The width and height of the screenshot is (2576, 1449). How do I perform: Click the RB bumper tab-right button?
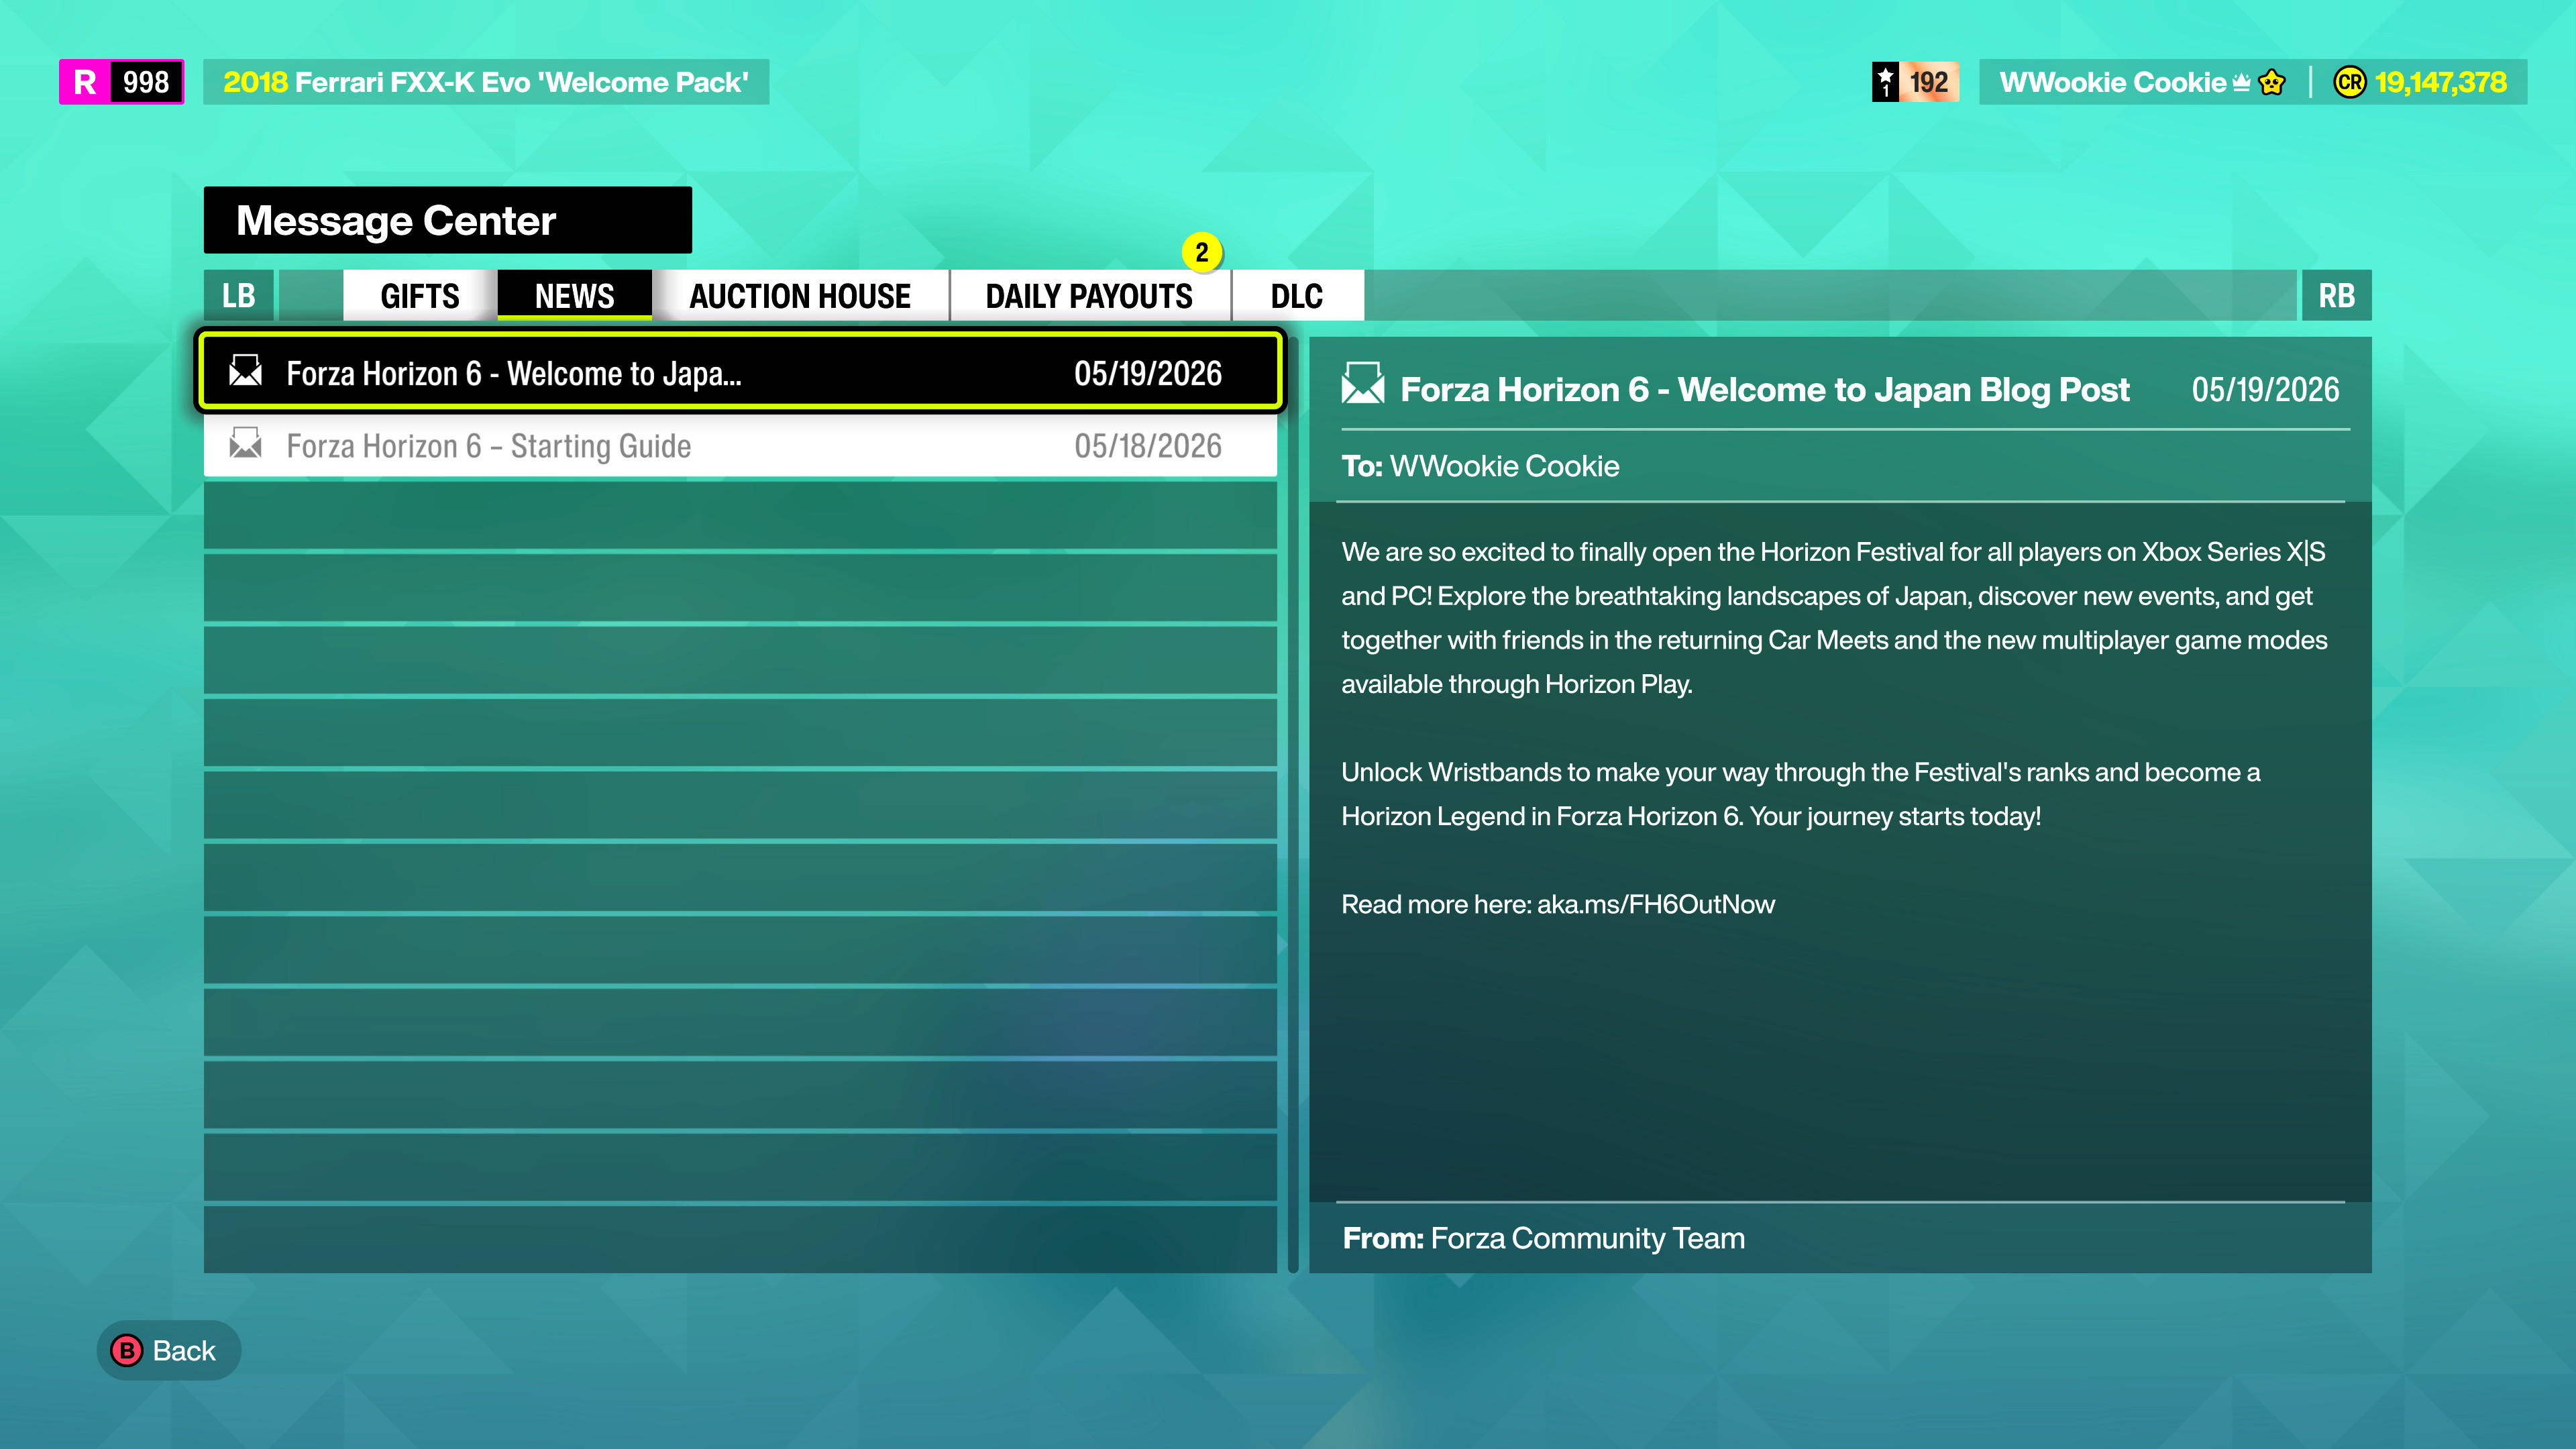click(x=2336, y=295)
